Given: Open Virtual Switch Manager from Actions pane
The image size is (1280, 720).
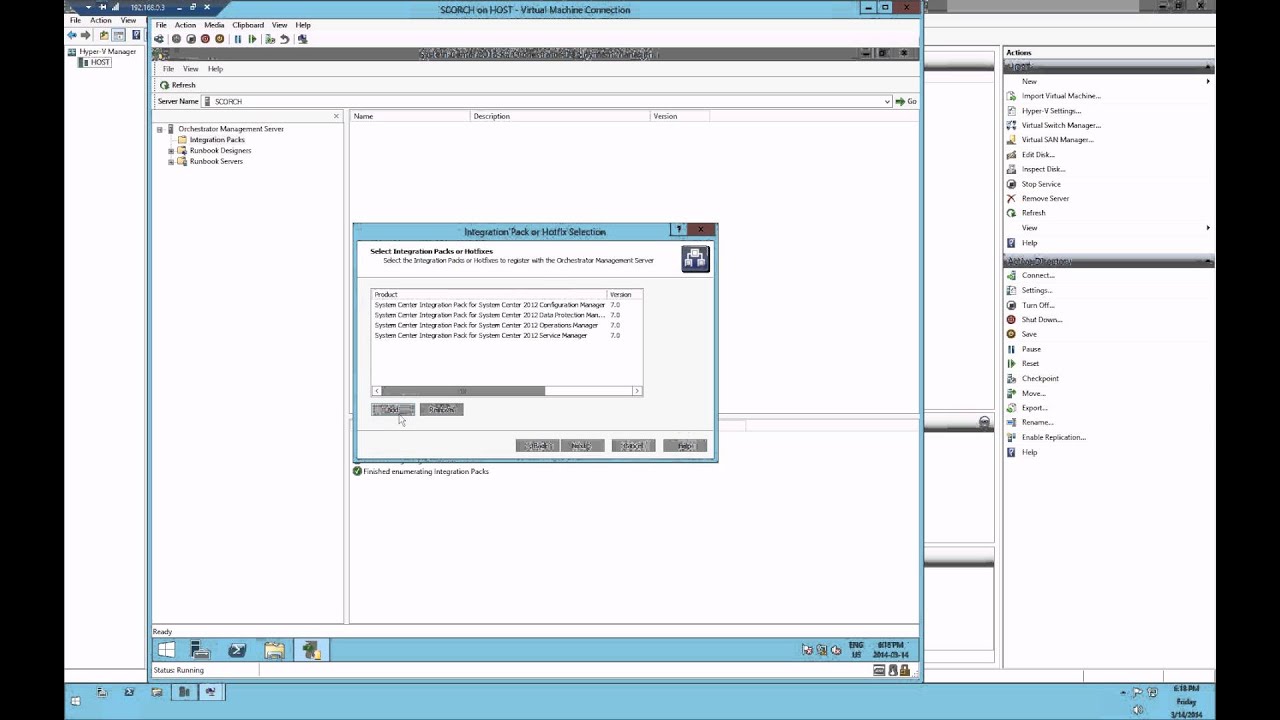Looking at the screenshot, I should click(1061, 125).
